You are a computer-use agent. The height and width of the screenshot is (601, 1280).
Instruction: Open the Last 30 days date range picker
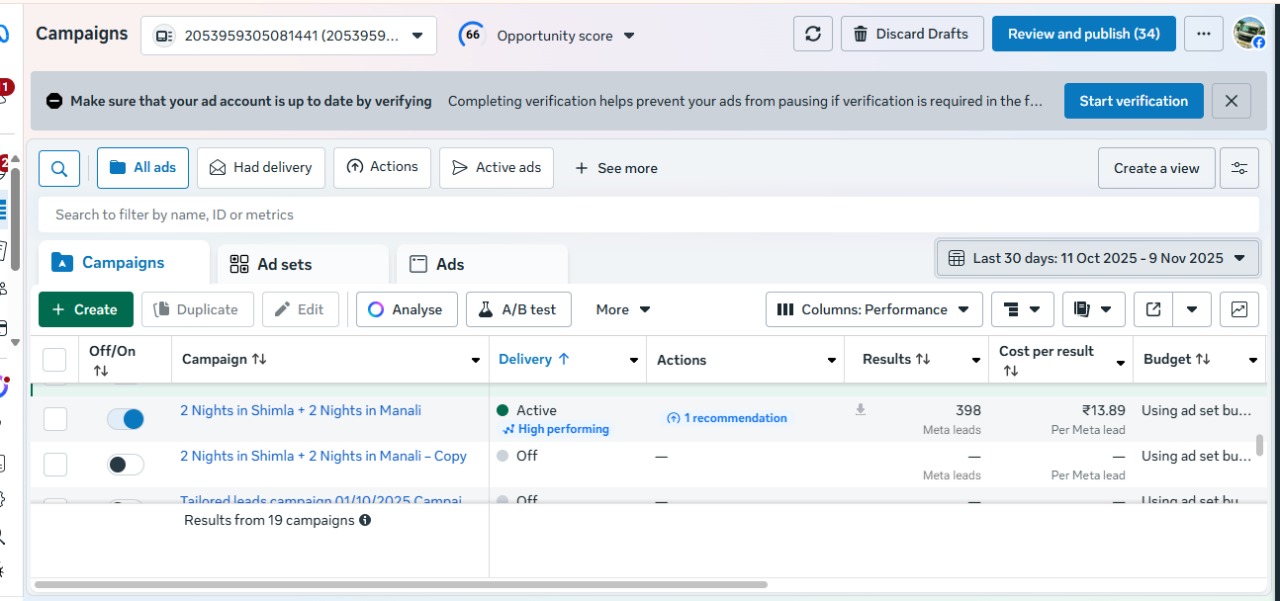click(x=1097, y=258)
